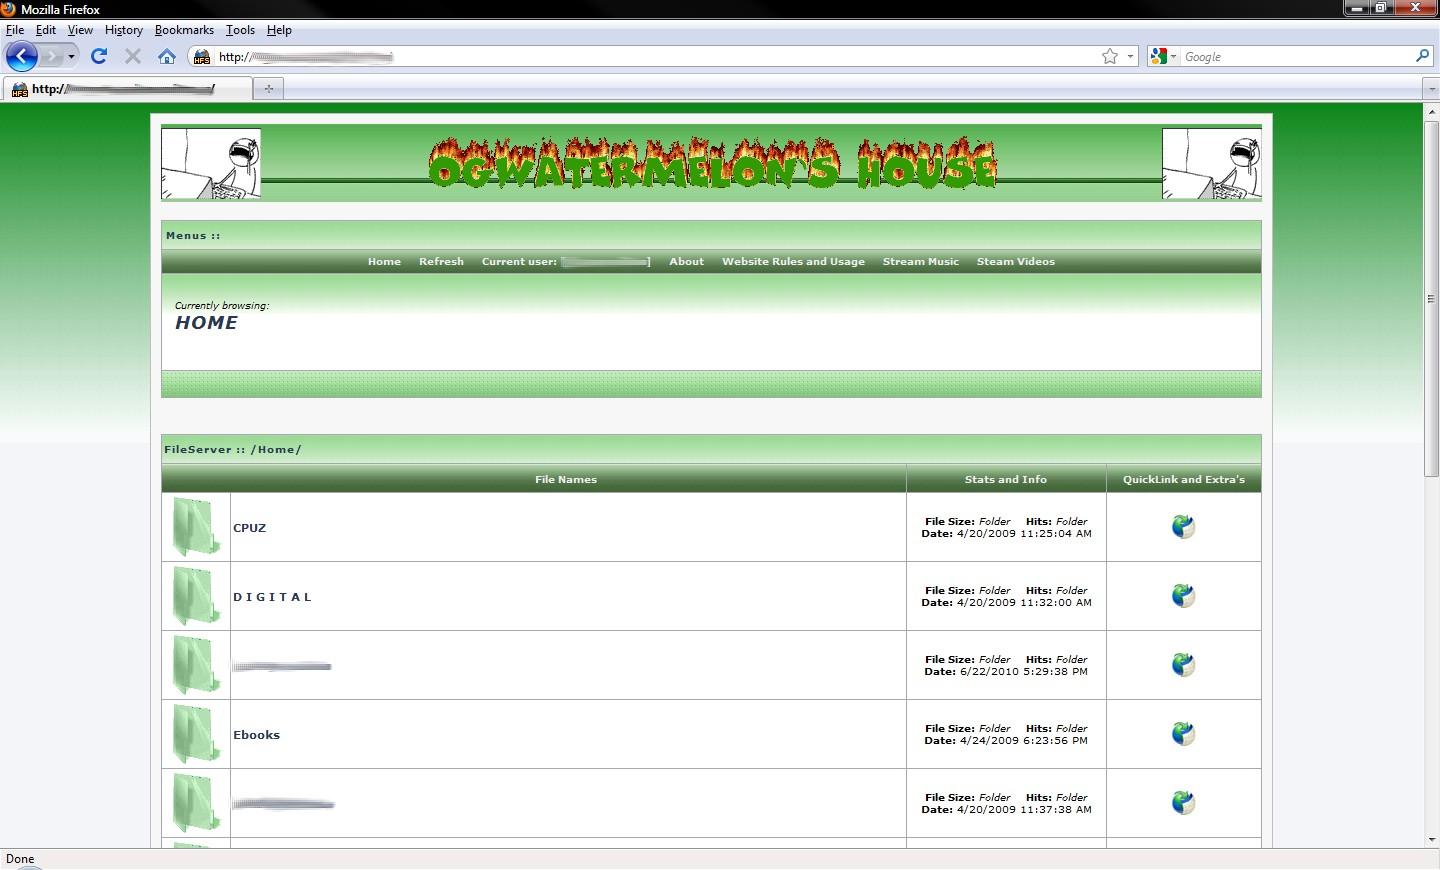Go to the browser home page icon
The image size is (1440, 870).
tap(167, 56)
